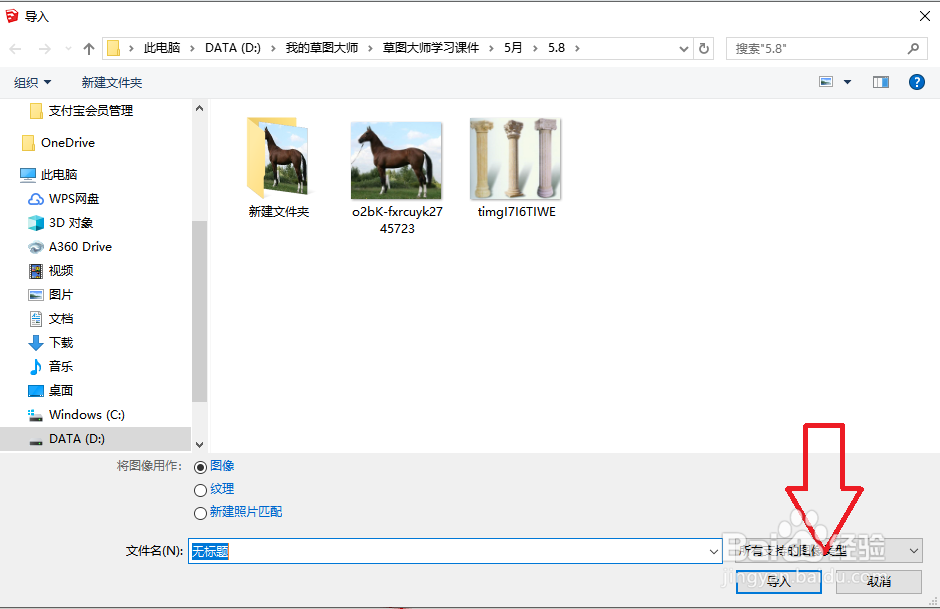The image size is (940, 609).
Task: Choose 新建照片匹配 option
Action: click(x=201, y=511)
